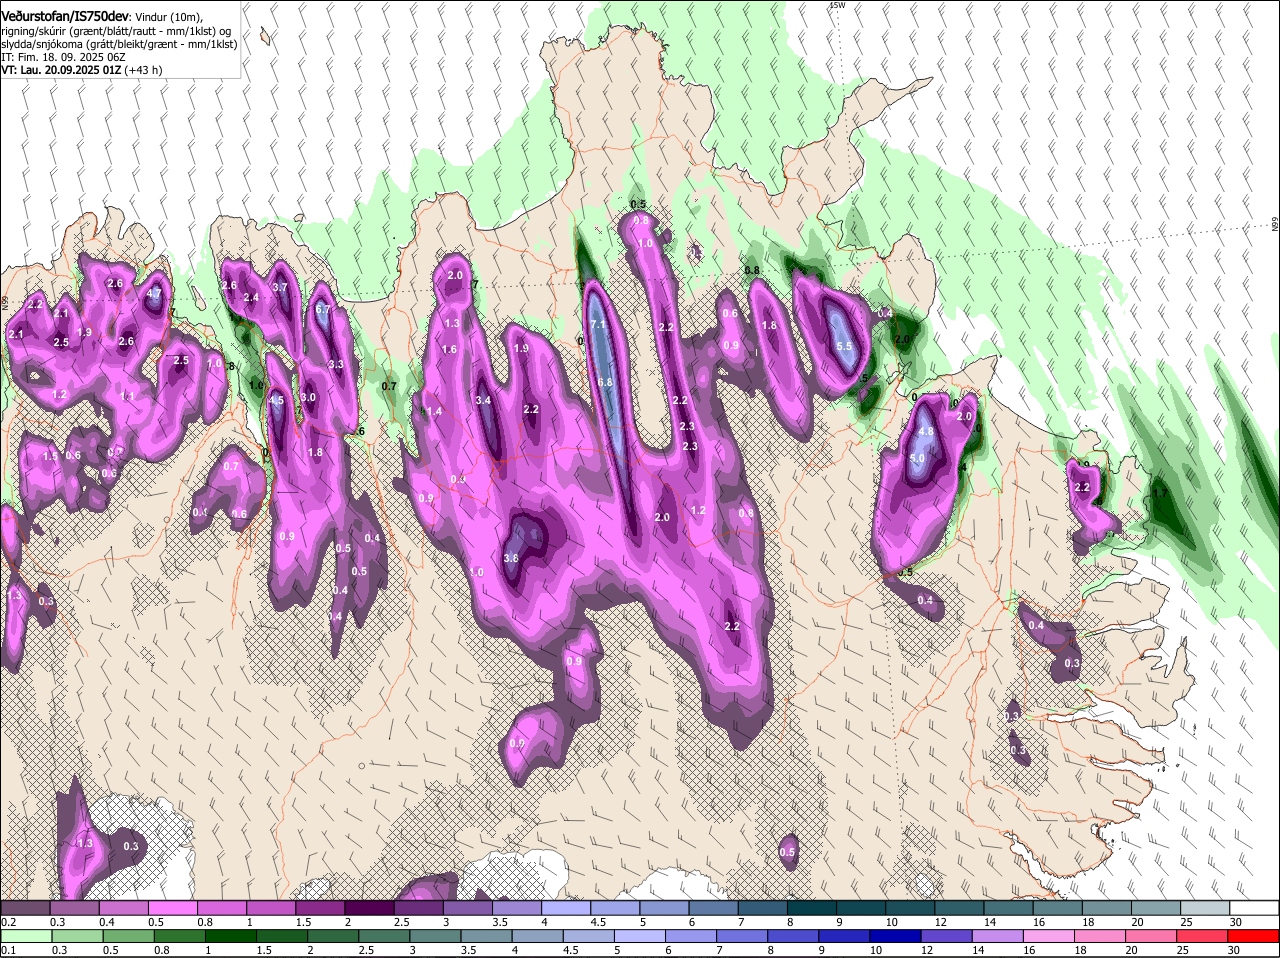Click the 7.1 snowfall maximum label
Image resolution: width=1280 pixels, height=958 pixels.
[x=599, y=326]
